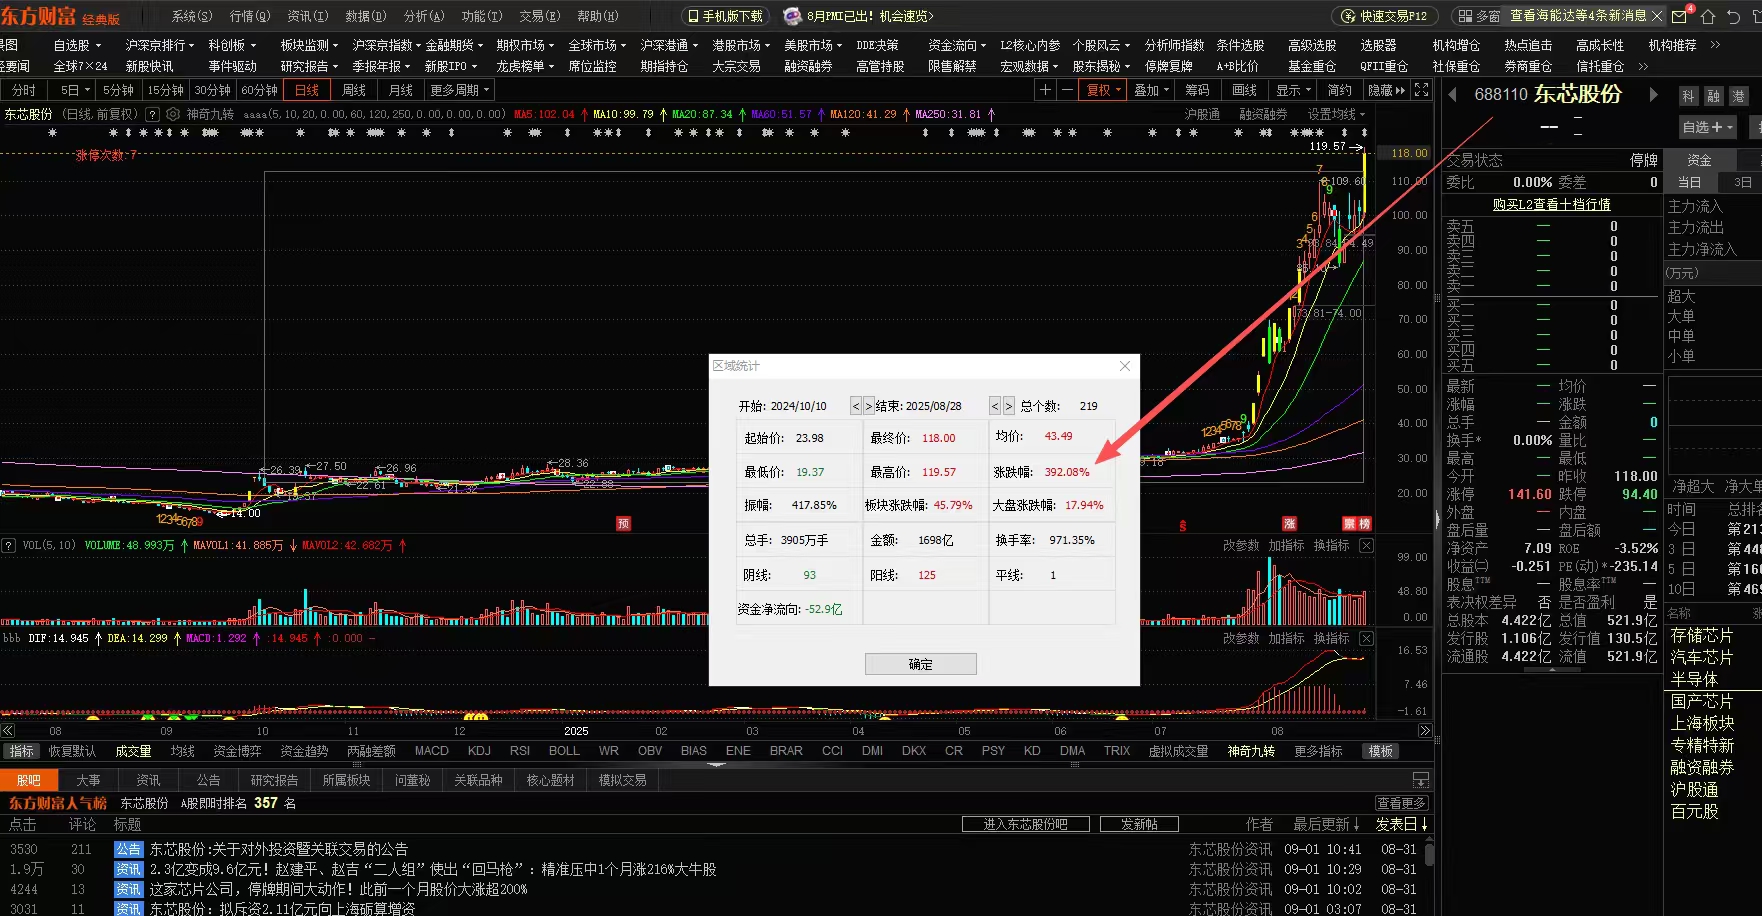Image resolution: width=1762 pixels, height=916 pixels.
Task: Open the 显示 display dropdown
Action: (x=1293, y=90)
